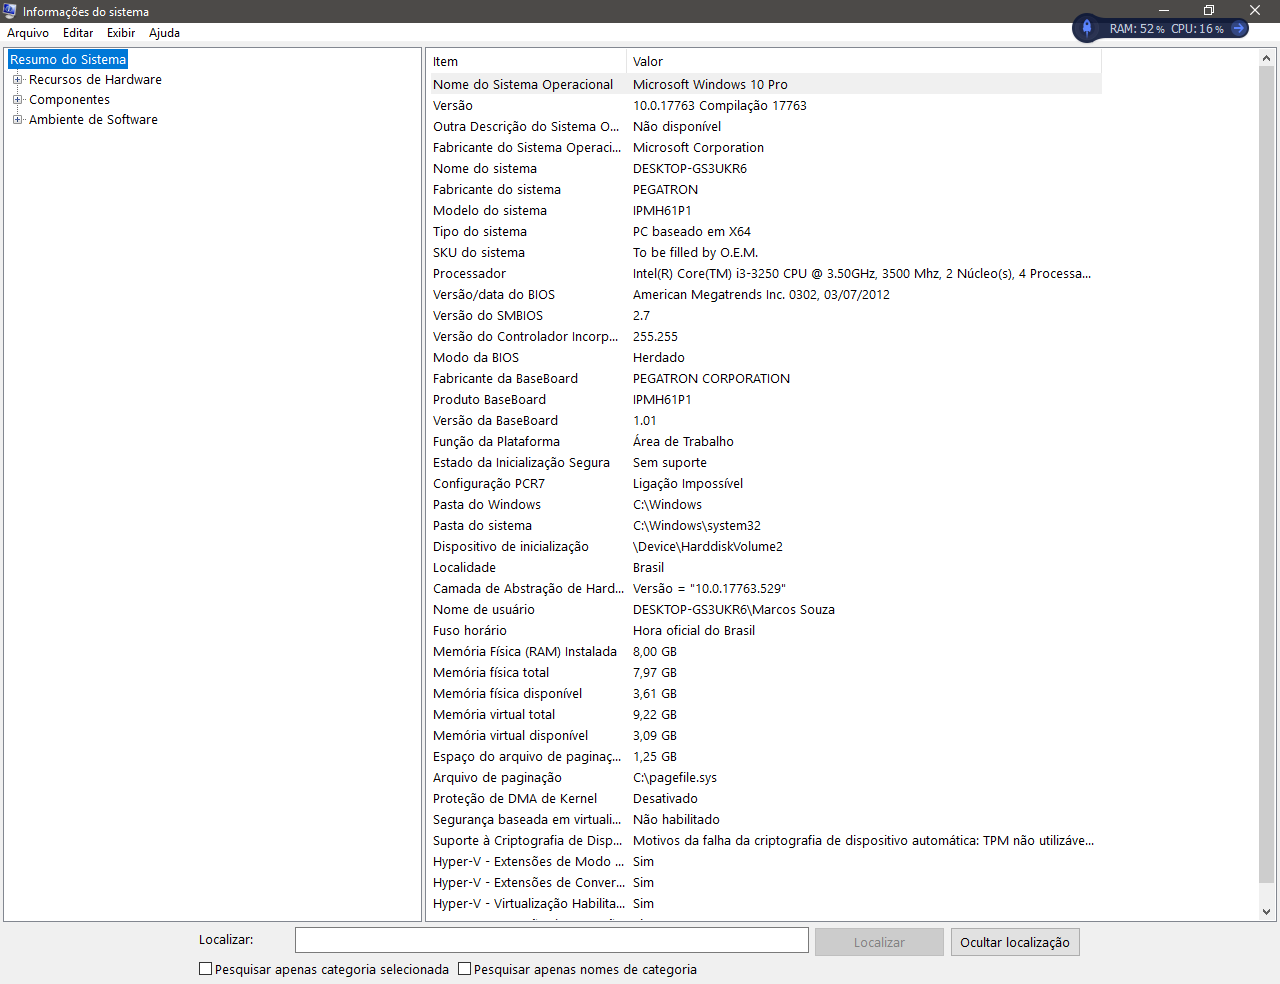Click Ocultar localização button

coord(1015,942)
